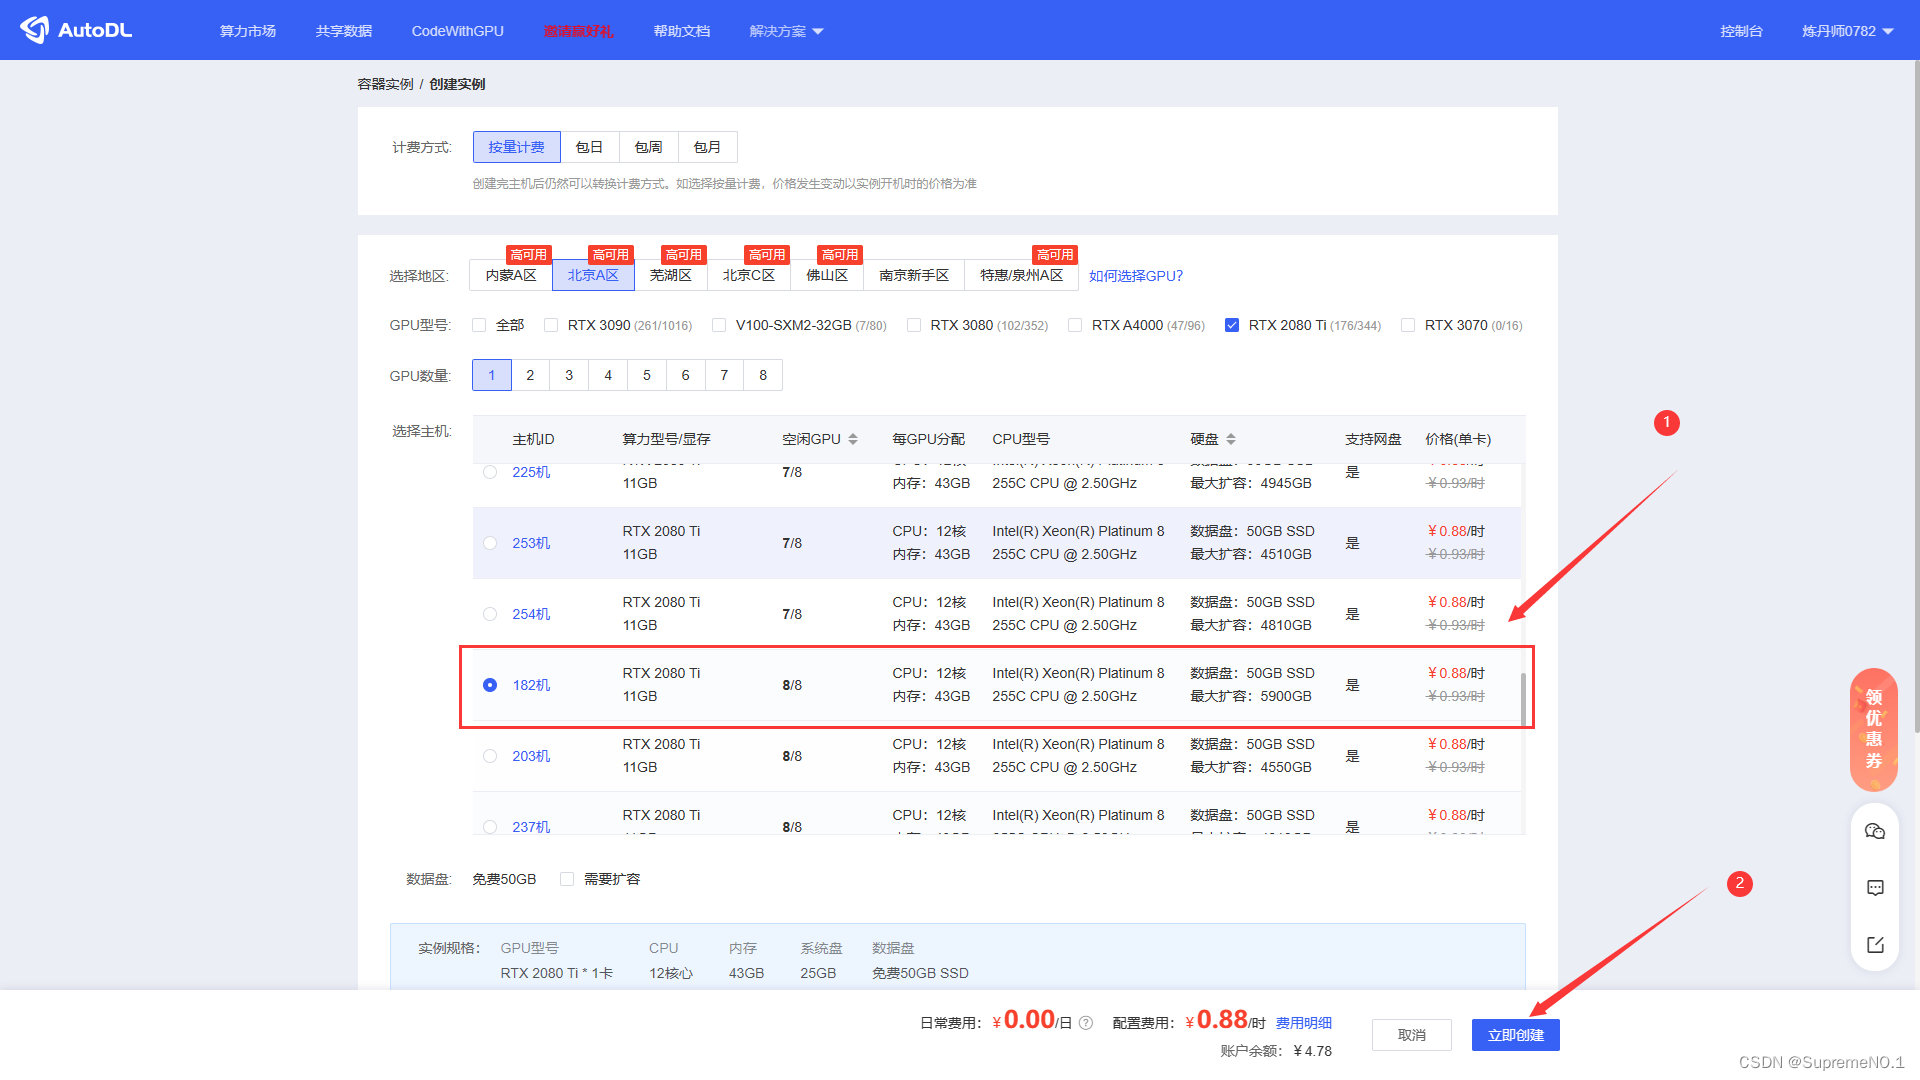The width and height of the screenshot is (1920, 1080).
Task: Check the 全部 GPU type checkbox
Action: point(479,325)
